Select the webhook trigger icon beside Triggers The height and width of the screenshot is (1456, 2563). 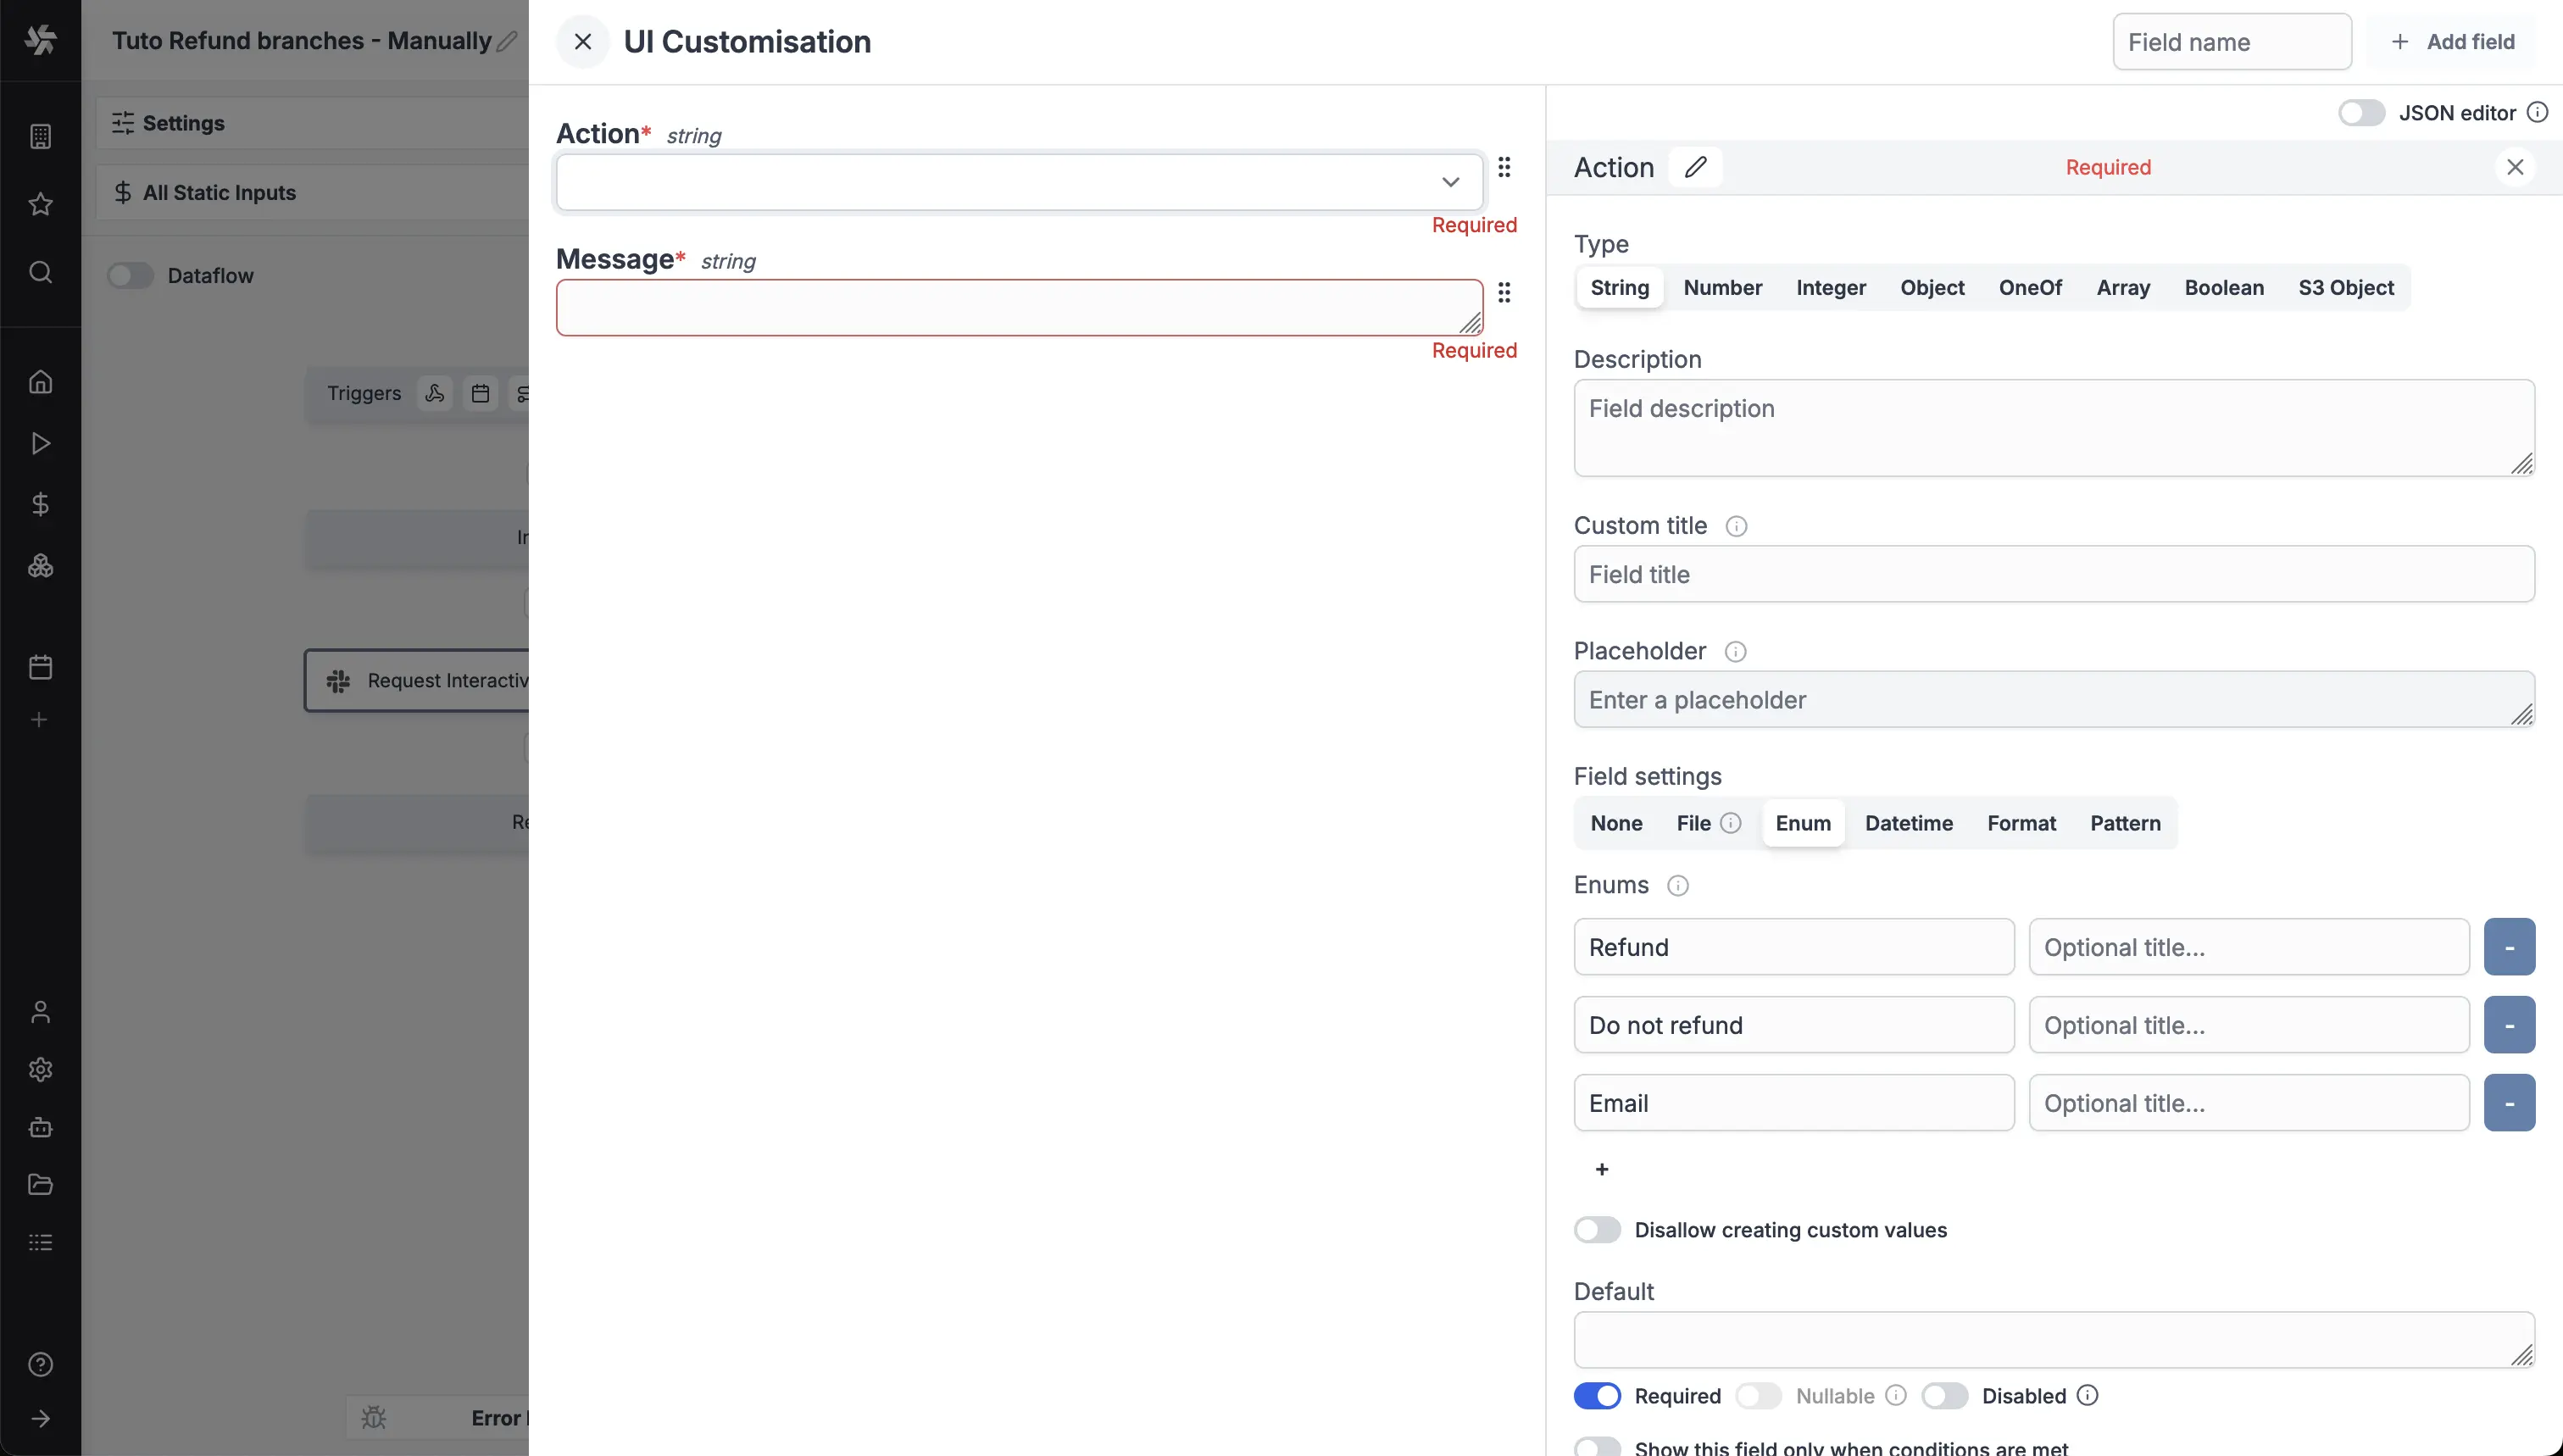point(435,393)
